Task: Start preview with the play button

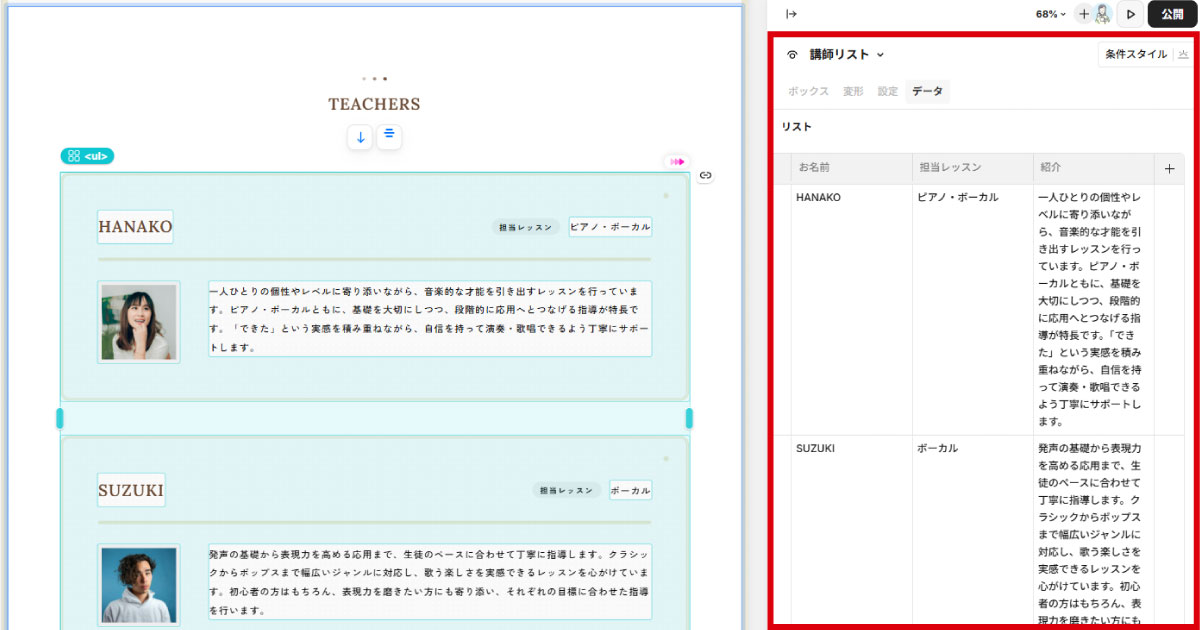Action: [x=1130, y=14]
